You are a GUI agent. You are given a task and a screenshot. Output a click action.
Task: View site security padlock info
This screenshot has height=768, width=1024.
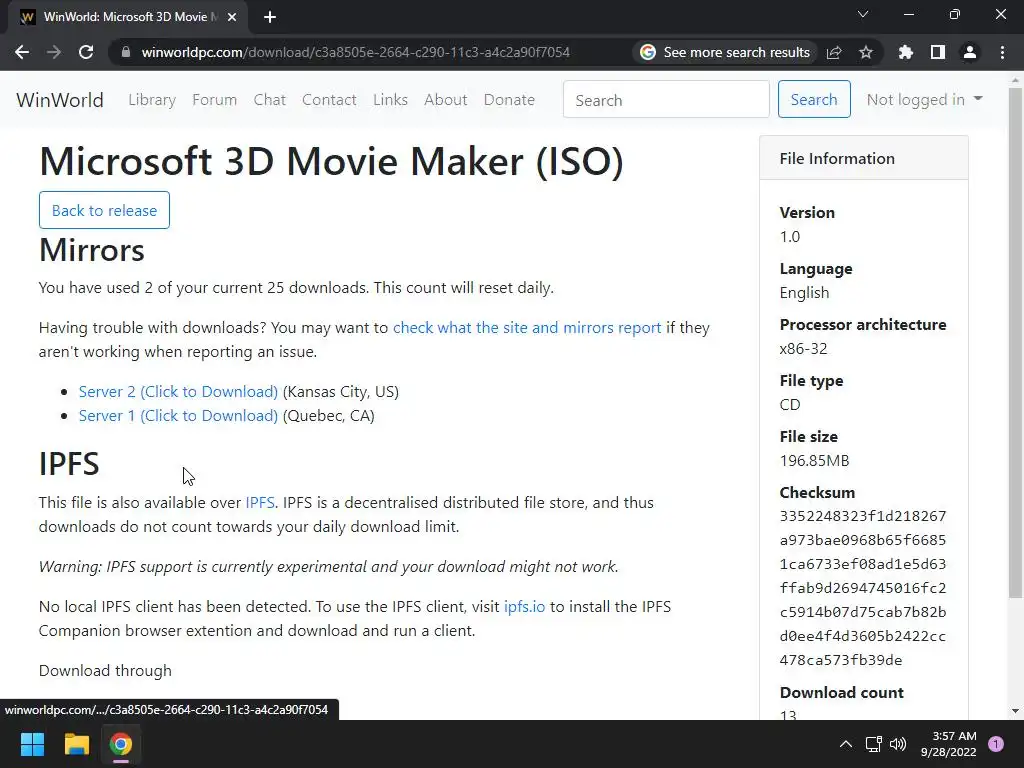(x=126, y=52)
